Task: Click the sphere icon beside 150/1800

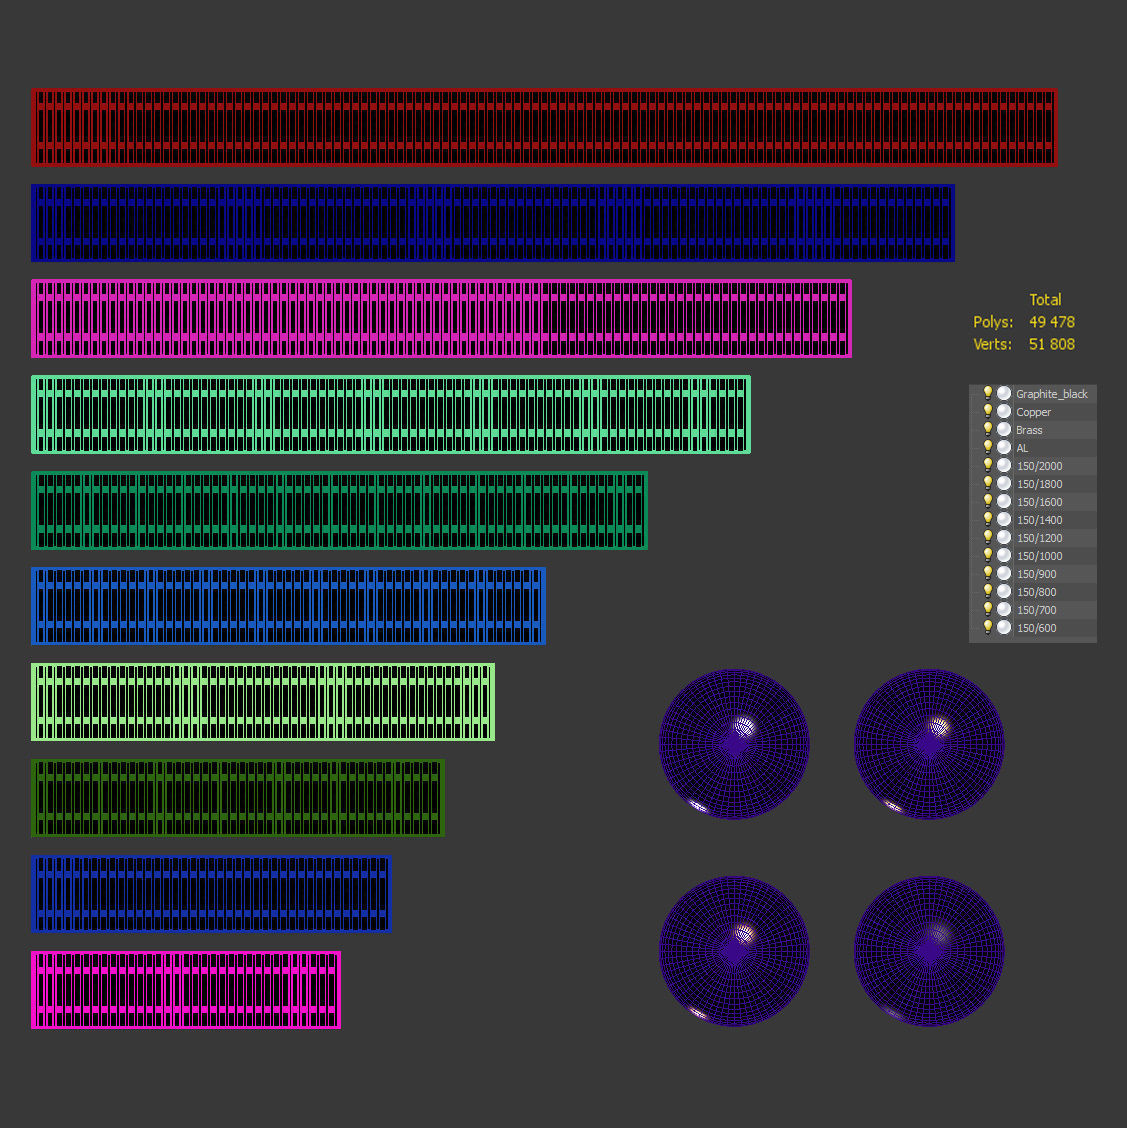Action: [1004, 483]
